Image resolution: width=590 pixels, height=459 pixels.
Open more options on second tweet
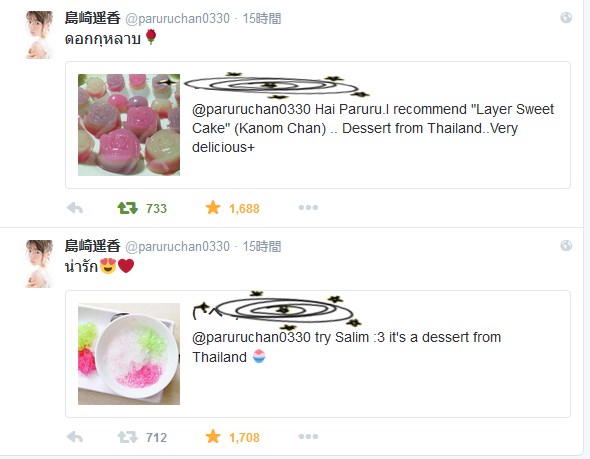click(308, 436)
